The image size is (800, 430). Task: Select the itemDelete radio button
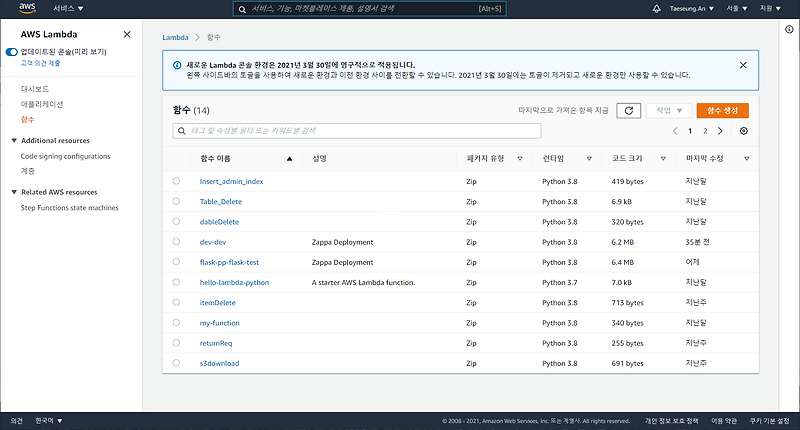(176, 302)
